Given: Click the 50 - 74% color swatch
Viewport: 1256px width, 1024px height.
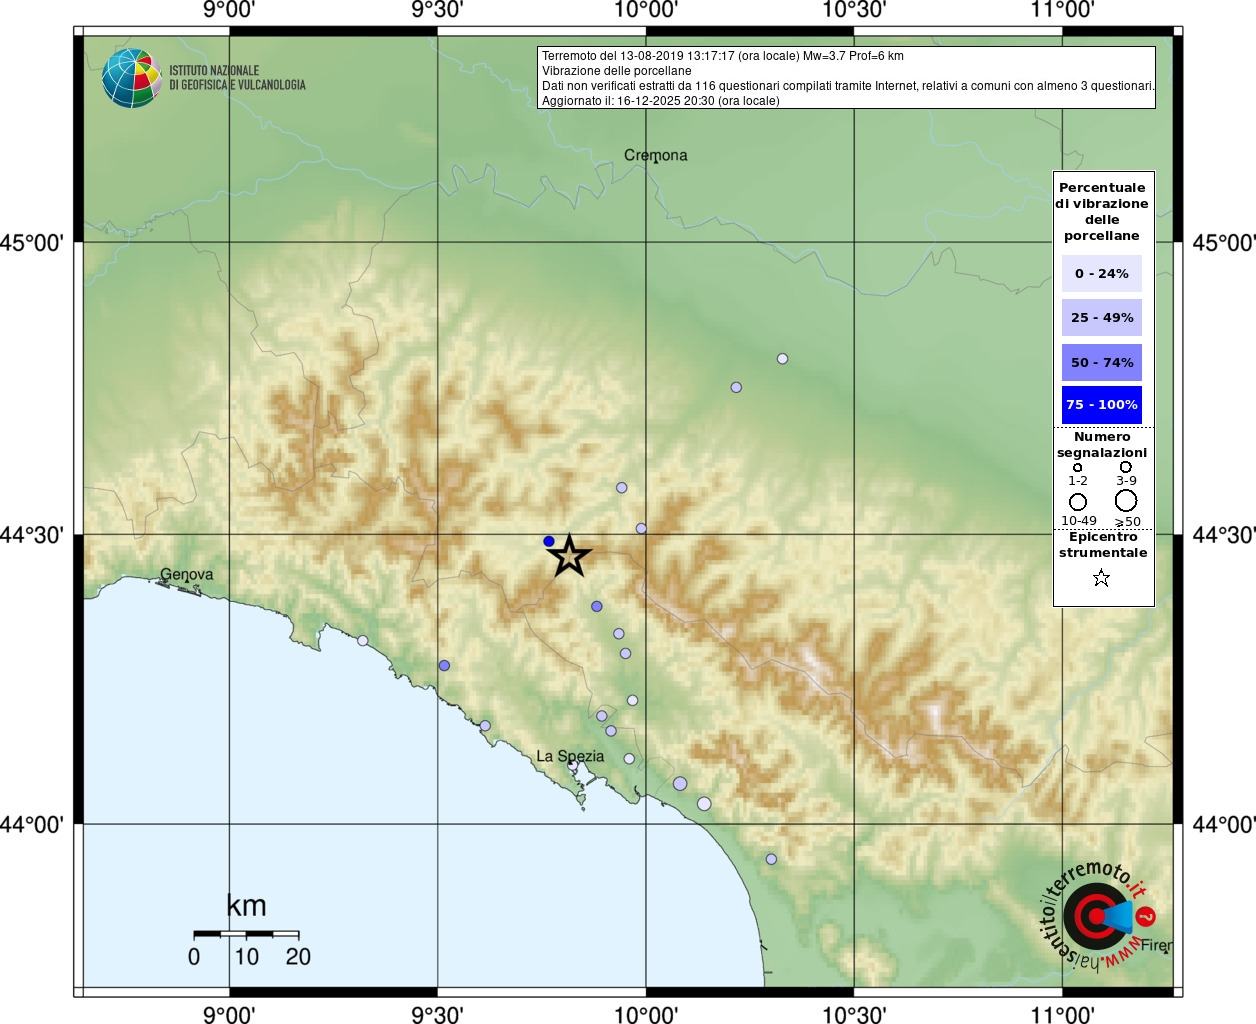Looking at the screenshot, I should [x=1102, y=362].
